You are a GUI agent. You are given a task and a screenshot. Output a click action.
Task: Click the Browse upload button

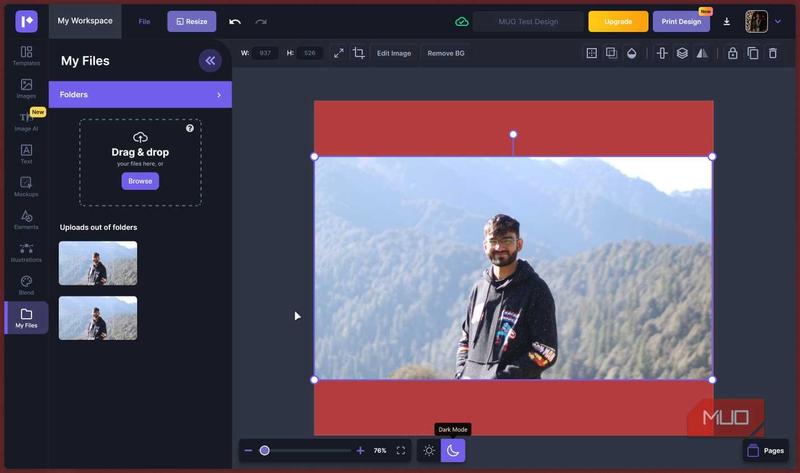tap(140, 181)
